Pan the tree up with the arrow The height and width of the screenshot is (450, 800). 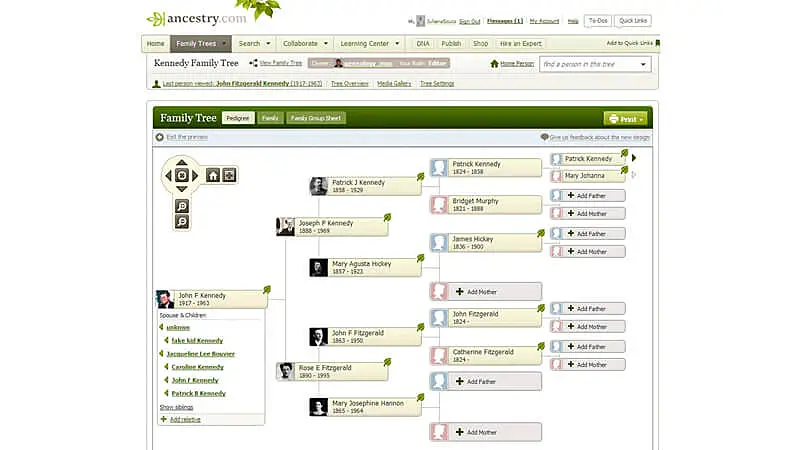point(182,162)
